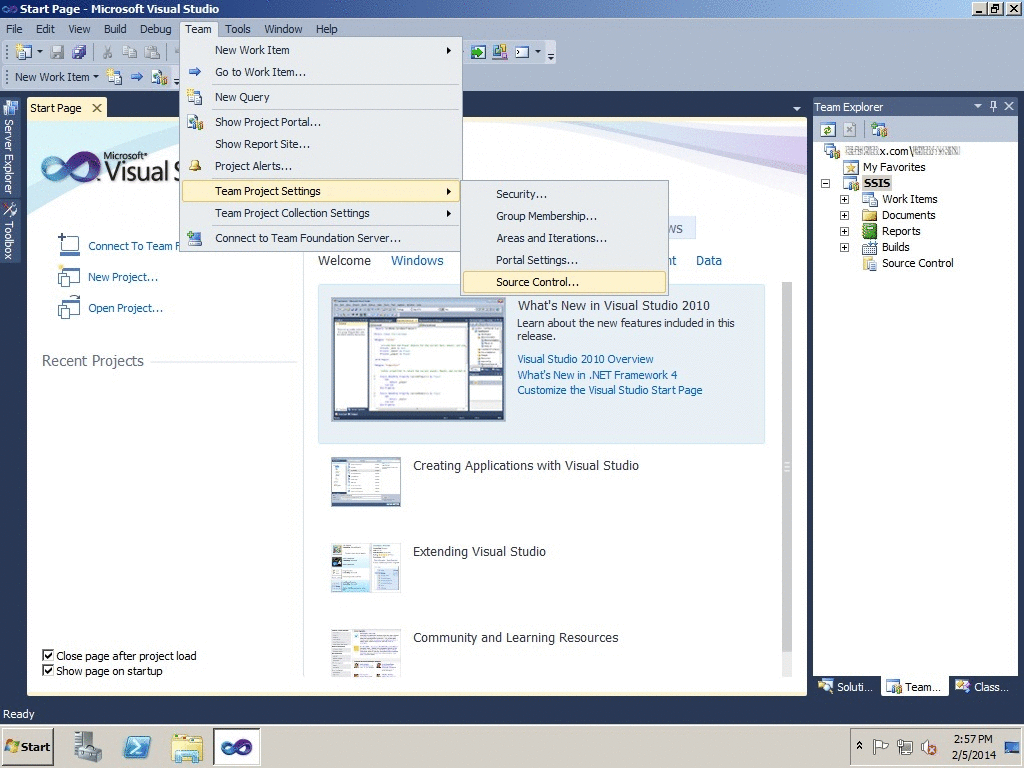The image size is (1024, 768).
Task: Expand the Documents node
Action: (x=844, y=216)
